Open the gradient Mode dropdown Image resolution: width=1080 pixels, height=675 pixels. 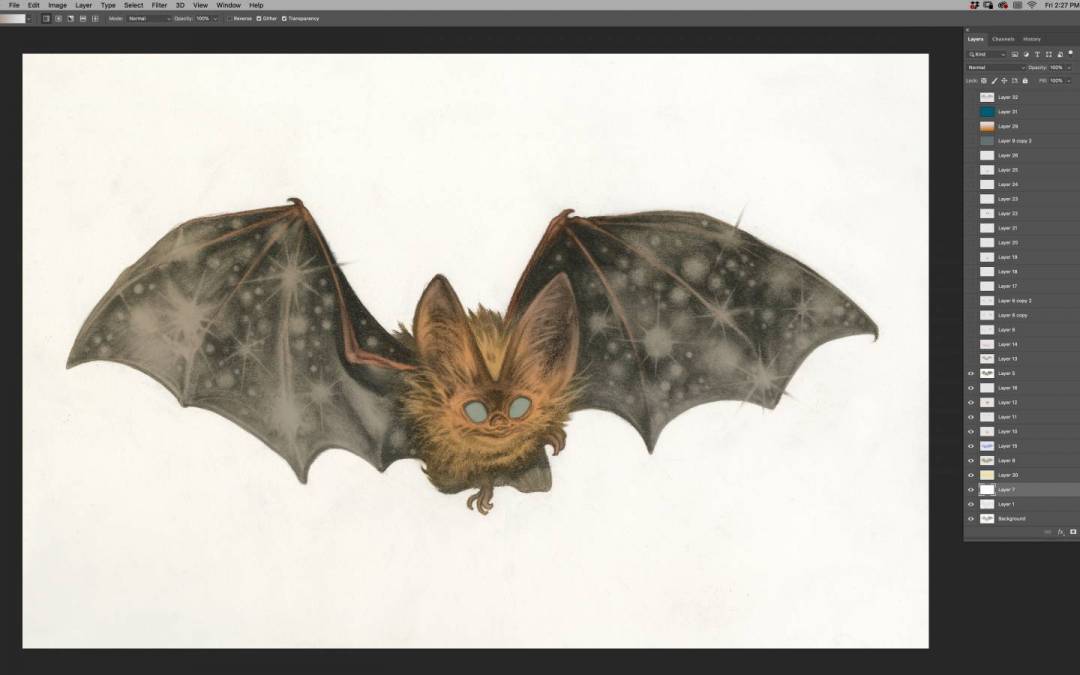[x=149, y=18]
